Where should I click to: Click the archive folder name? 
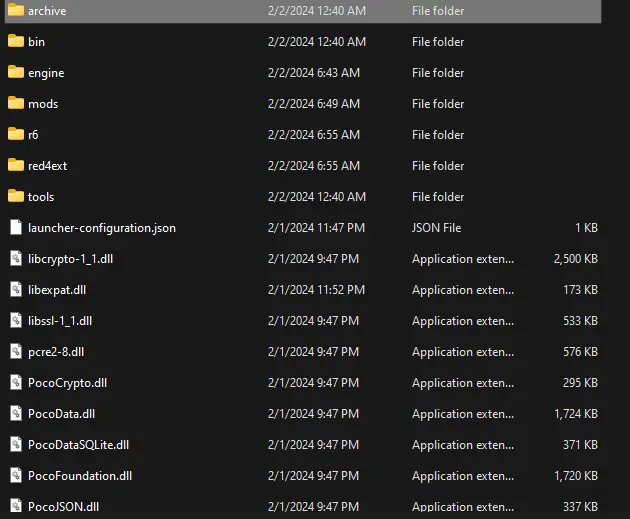[x=47, y=11]
